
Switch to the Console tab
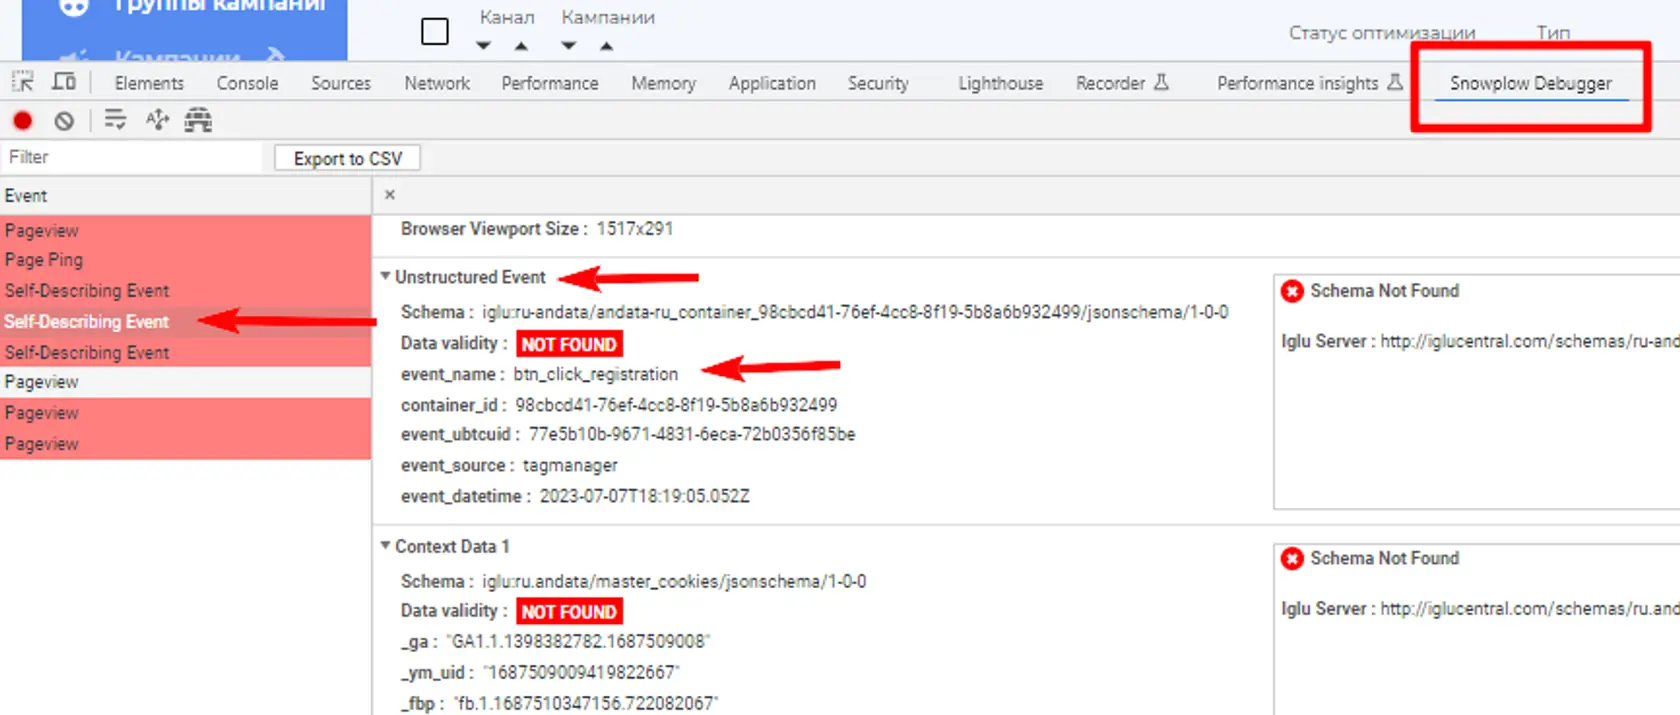(247, 83)
